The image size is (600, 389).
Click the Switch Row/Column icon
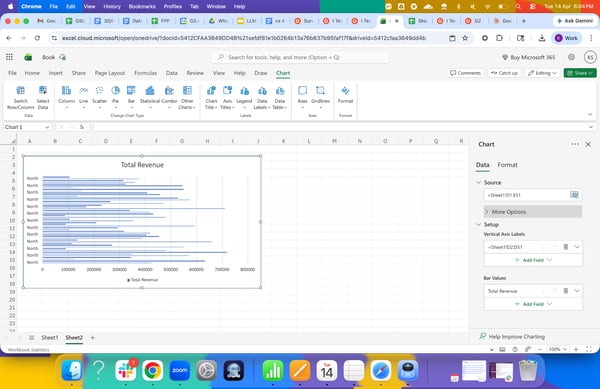[x=21, y=91]
